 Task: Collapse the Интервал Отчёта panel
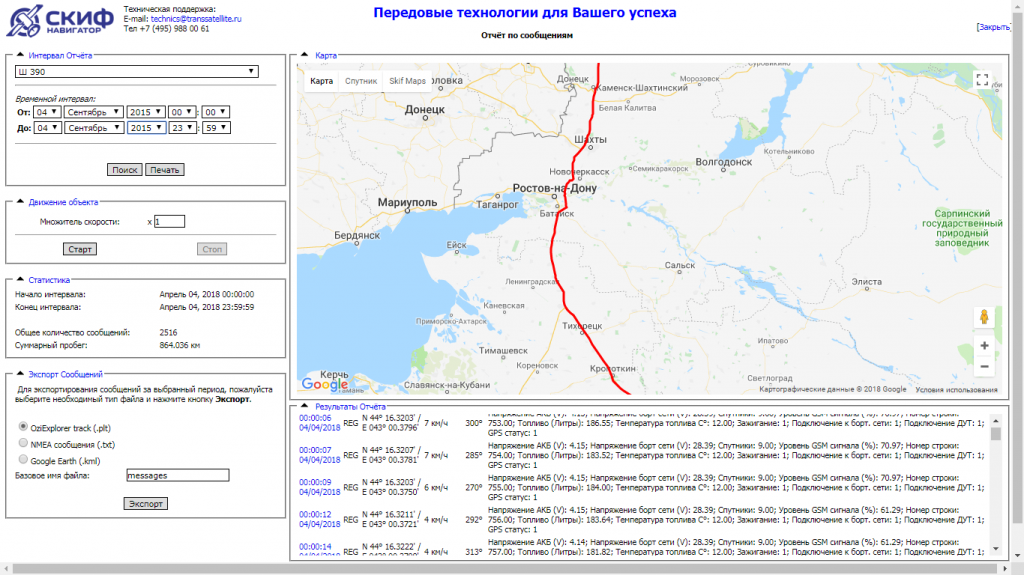[x=20, y=55]
